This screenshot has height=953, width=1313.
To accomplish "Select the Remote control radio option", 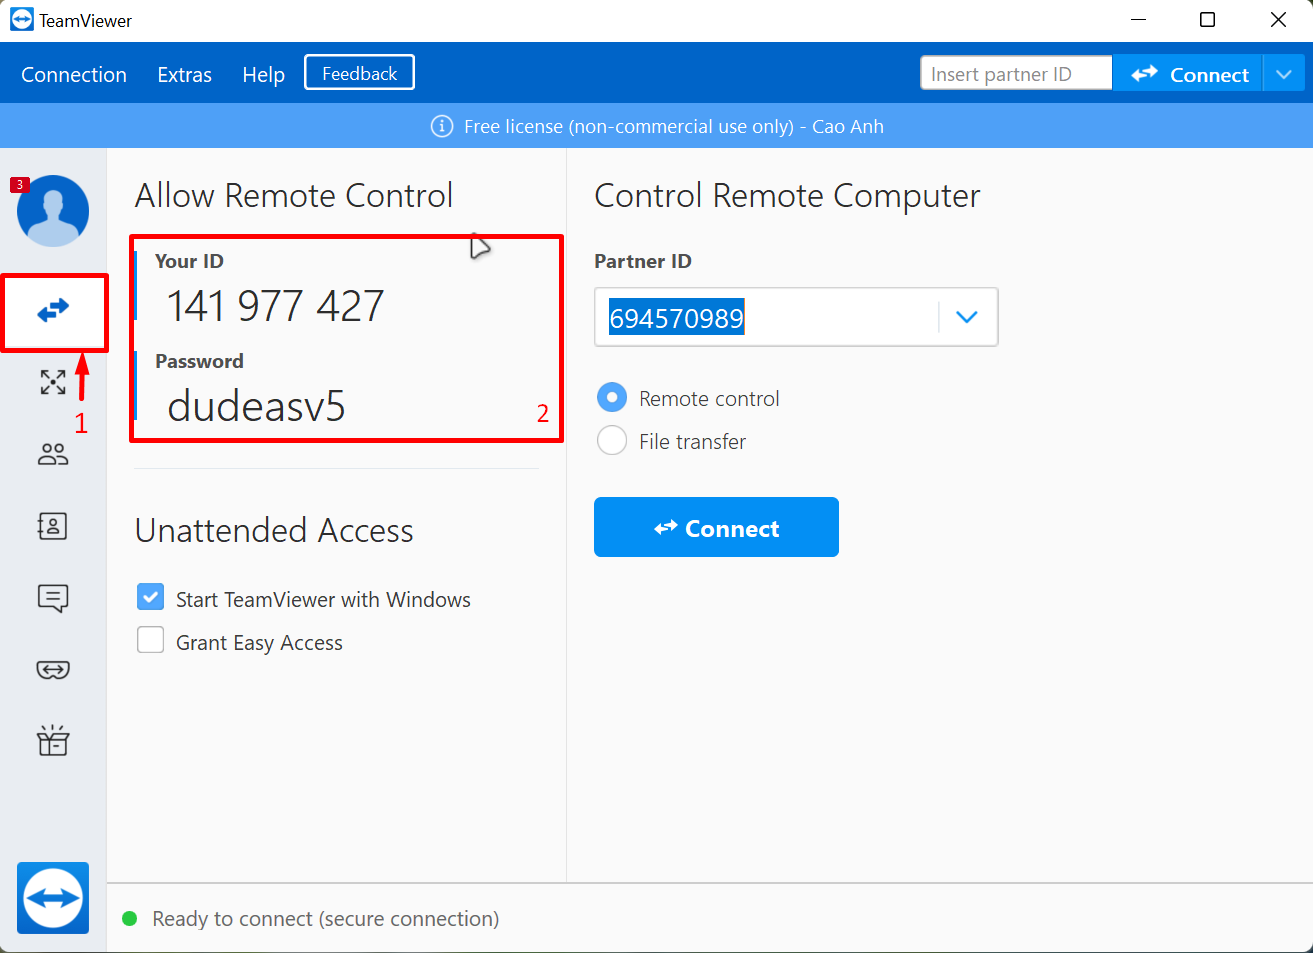I will tap(612, 398).
